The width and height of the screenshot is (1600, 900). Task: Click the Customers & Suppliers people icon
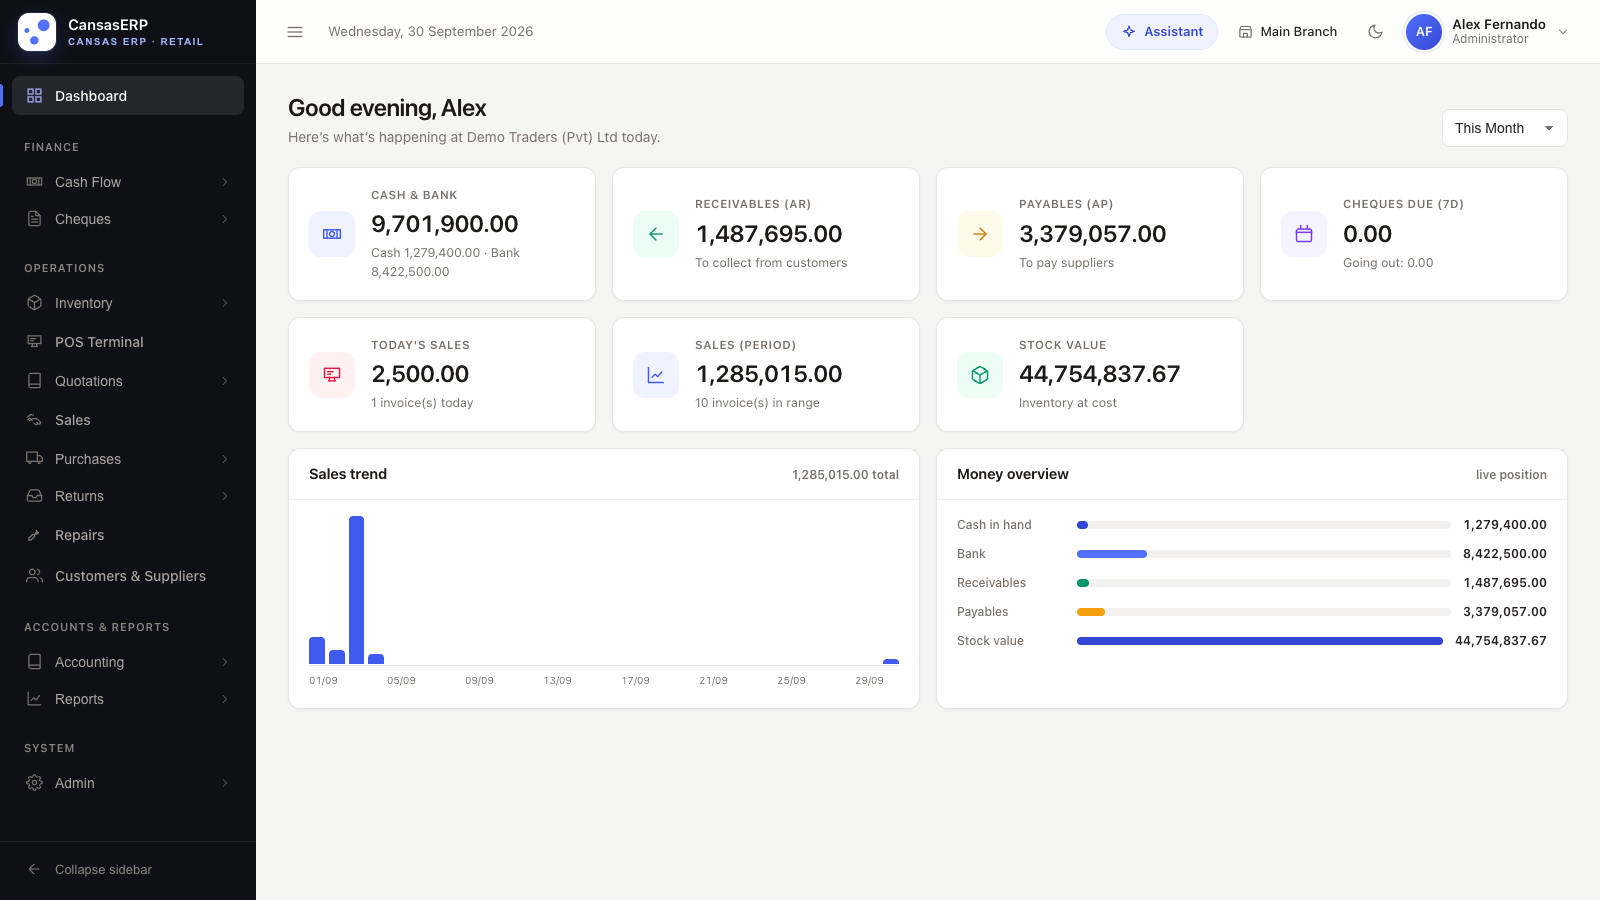(x=34, y=576)
